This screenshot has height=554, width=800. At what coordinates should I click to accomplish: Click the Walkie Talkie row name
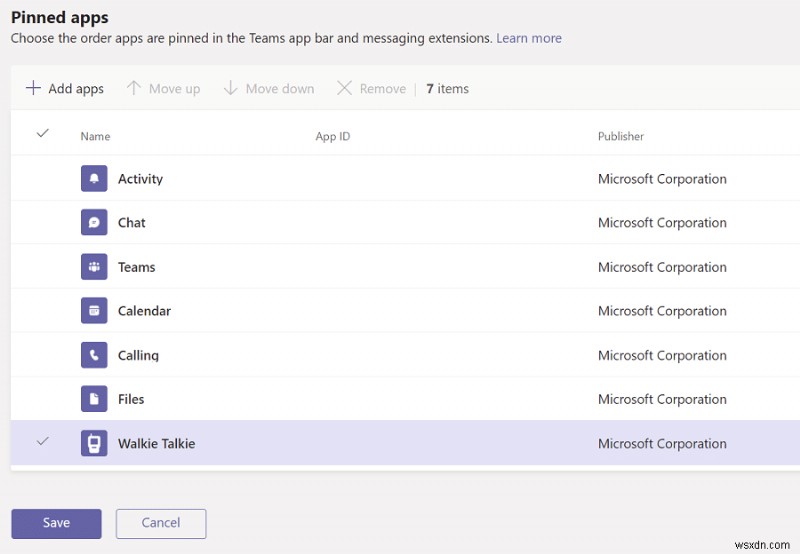[156, 444]
